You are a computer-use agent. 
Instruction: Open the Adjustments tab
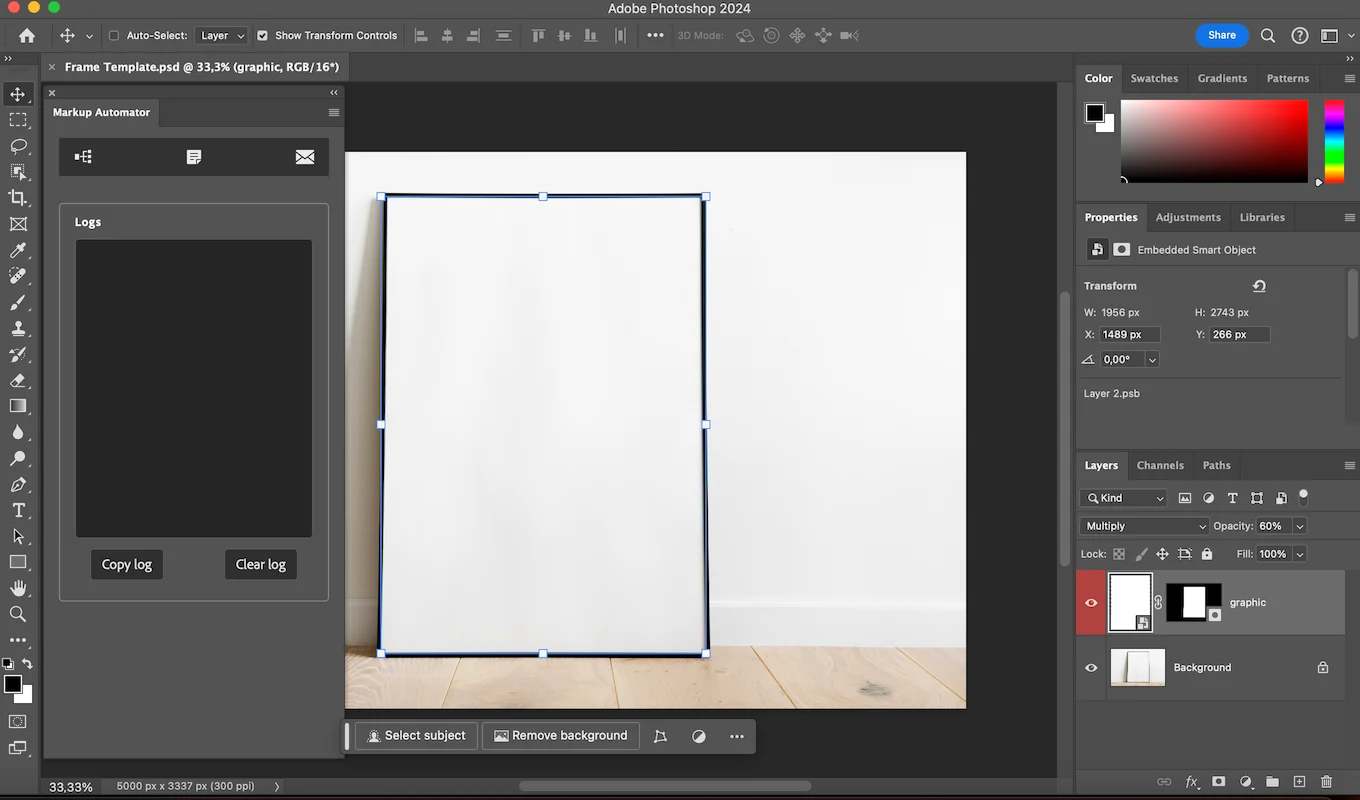coord(1188,217)
